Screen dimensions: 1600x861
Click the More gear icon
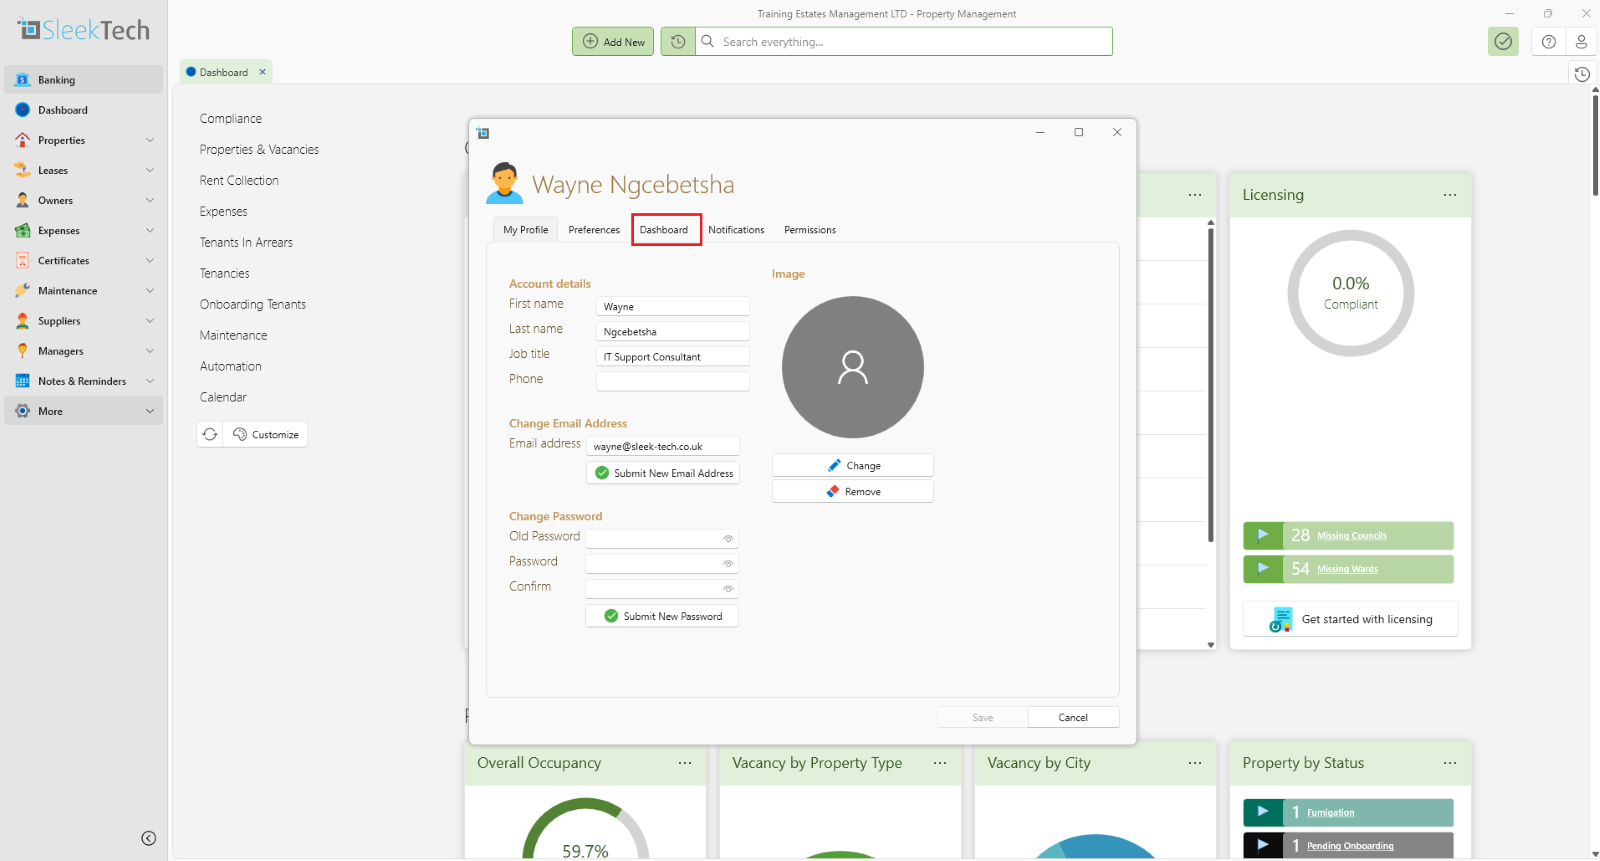22,411
